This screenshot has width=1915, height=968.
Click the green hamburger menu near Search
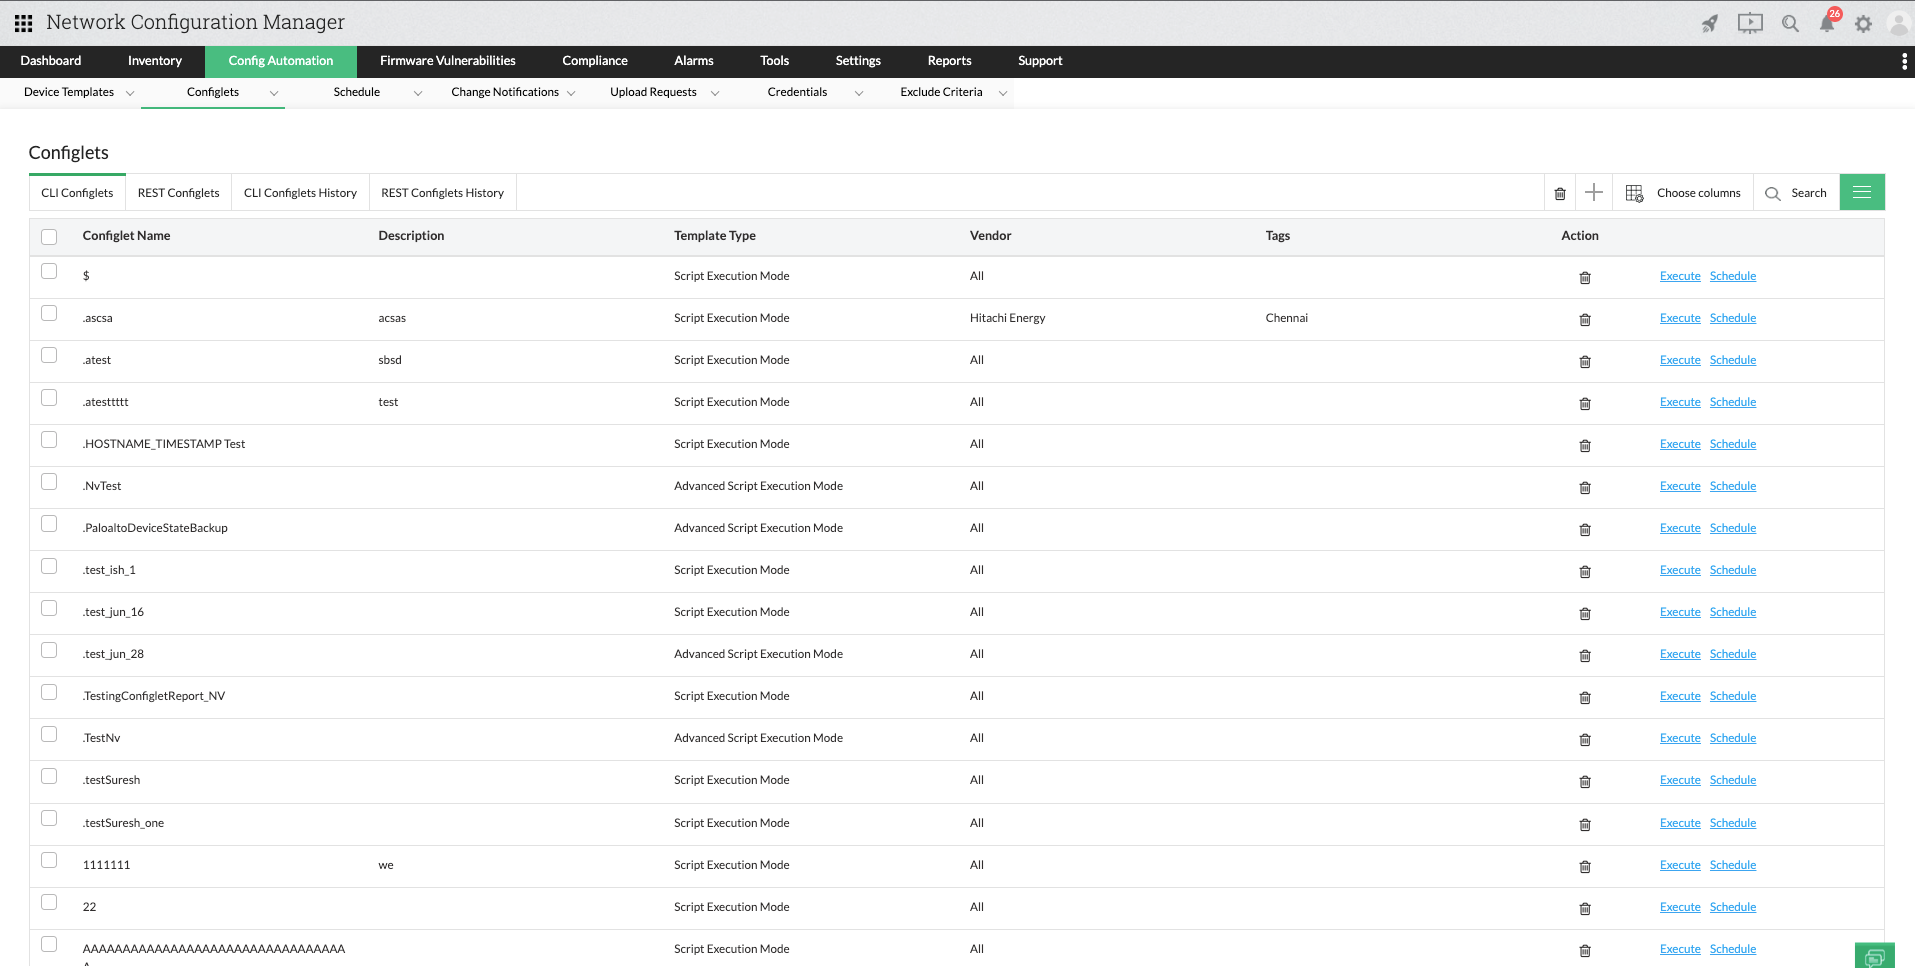coord(1862,192)
